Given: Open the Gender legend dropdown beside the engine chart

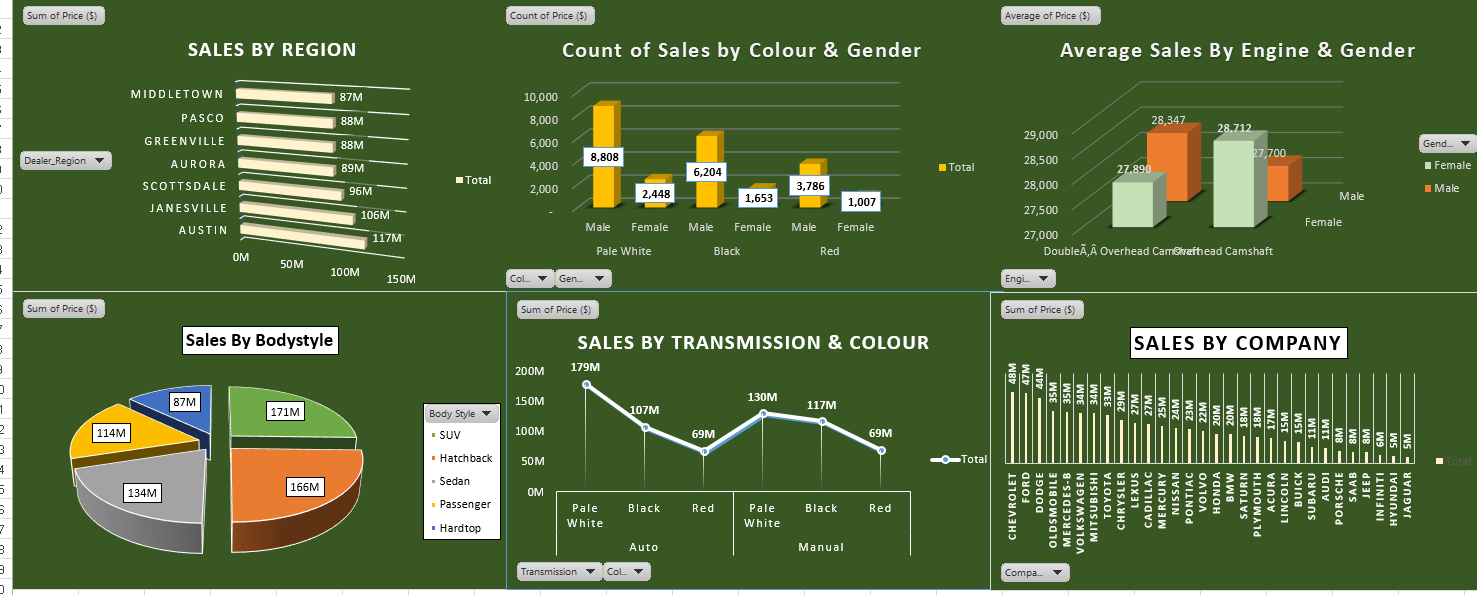Looking at the screenshot, I should click(1446, 144).
